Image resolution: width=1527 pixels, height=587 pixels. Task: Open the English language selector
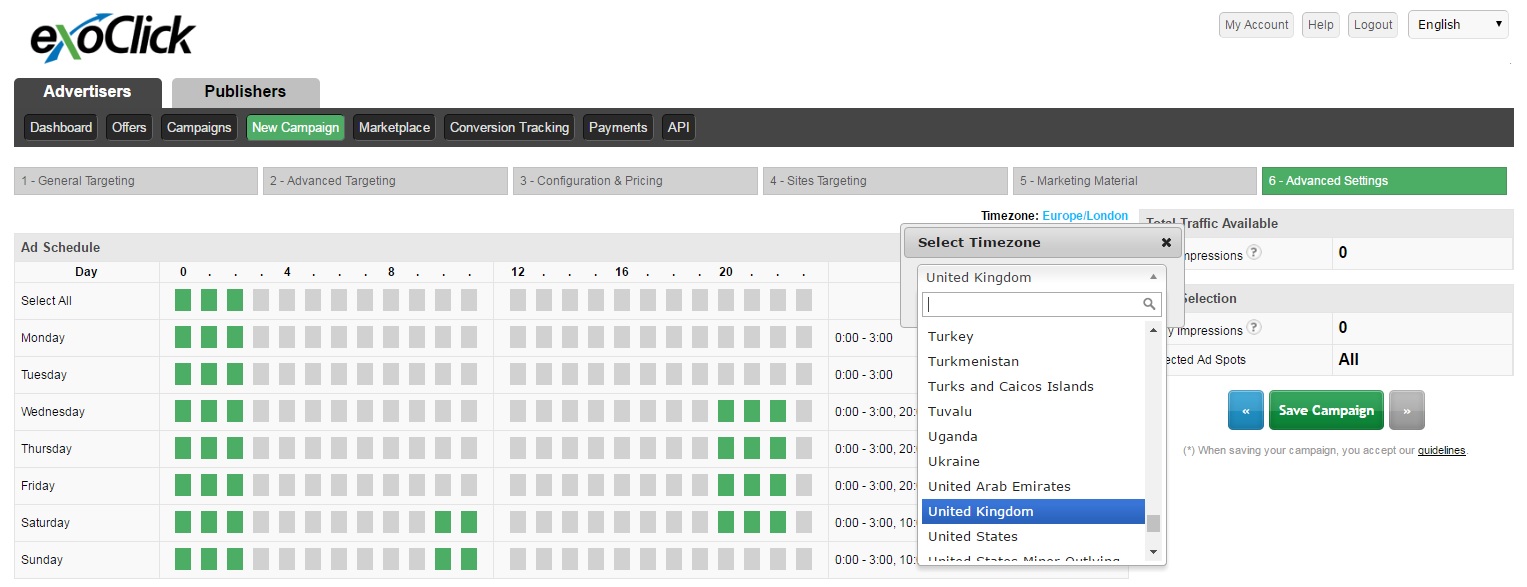point(1458,25)
